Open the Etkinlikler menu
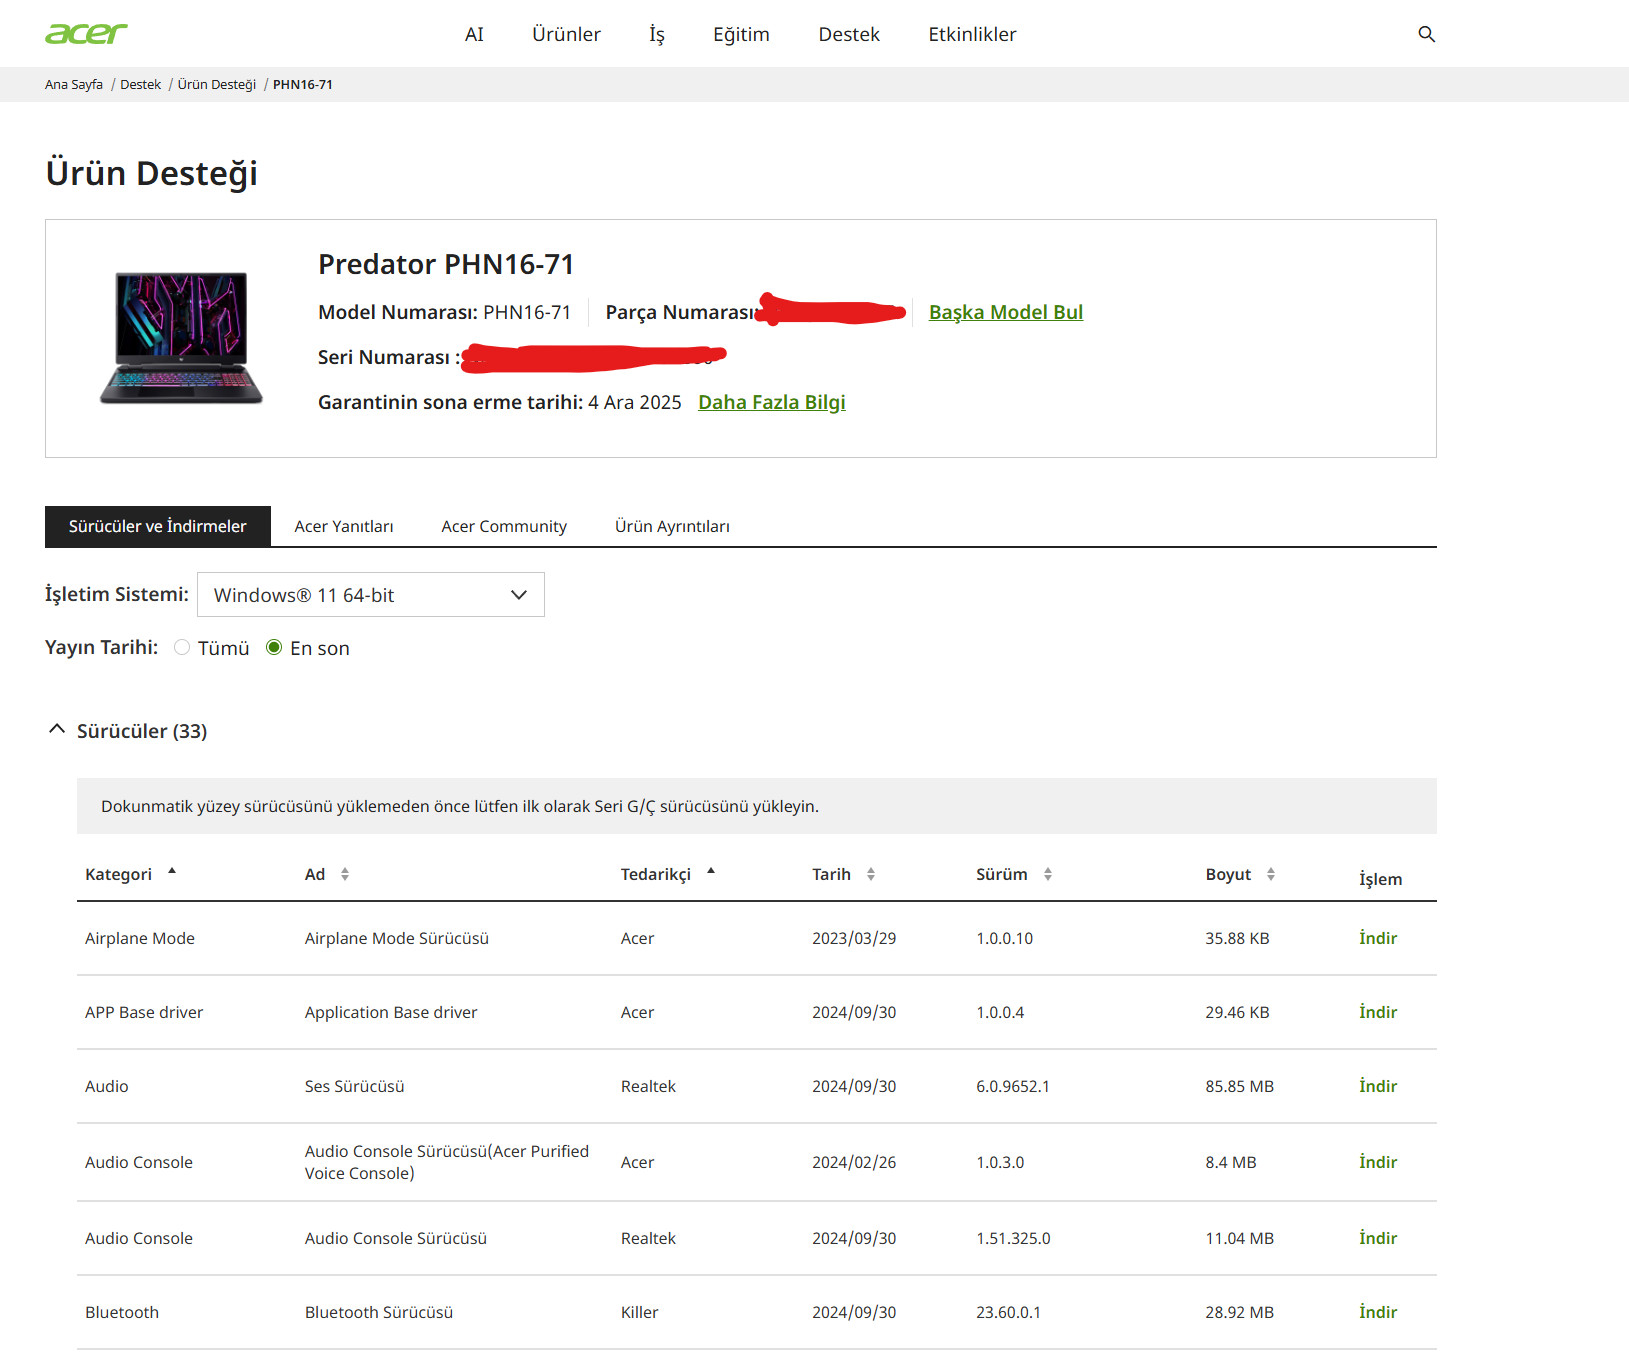 [x=972, y=34]
